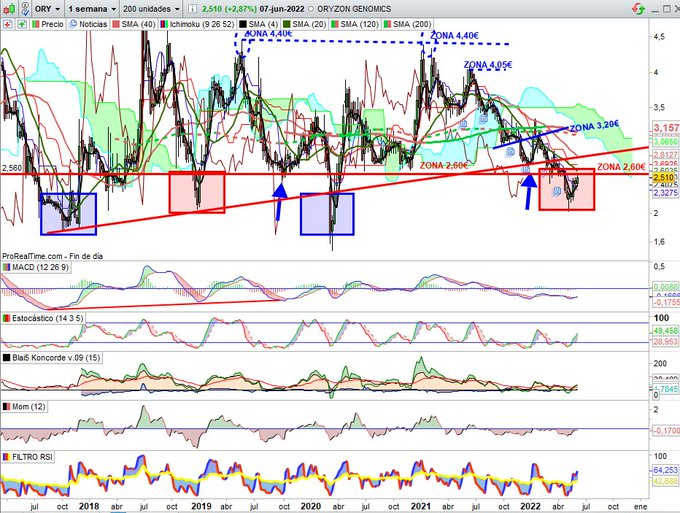
Task: Click the 28,953 stochastic value tag
Action: 665,343
